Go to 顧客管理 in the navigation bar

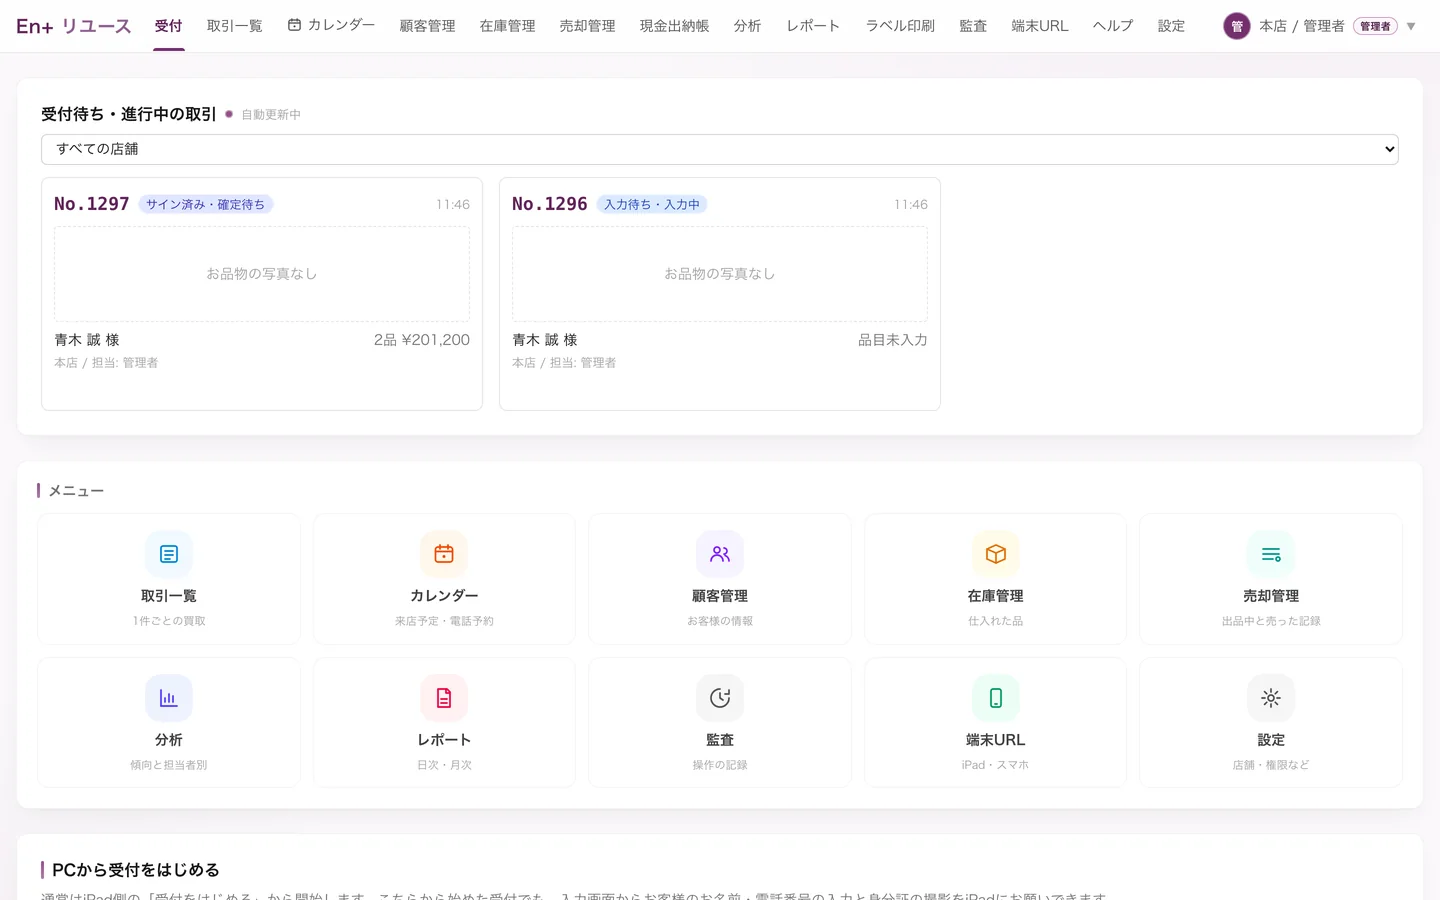click(x=428, y=26)
